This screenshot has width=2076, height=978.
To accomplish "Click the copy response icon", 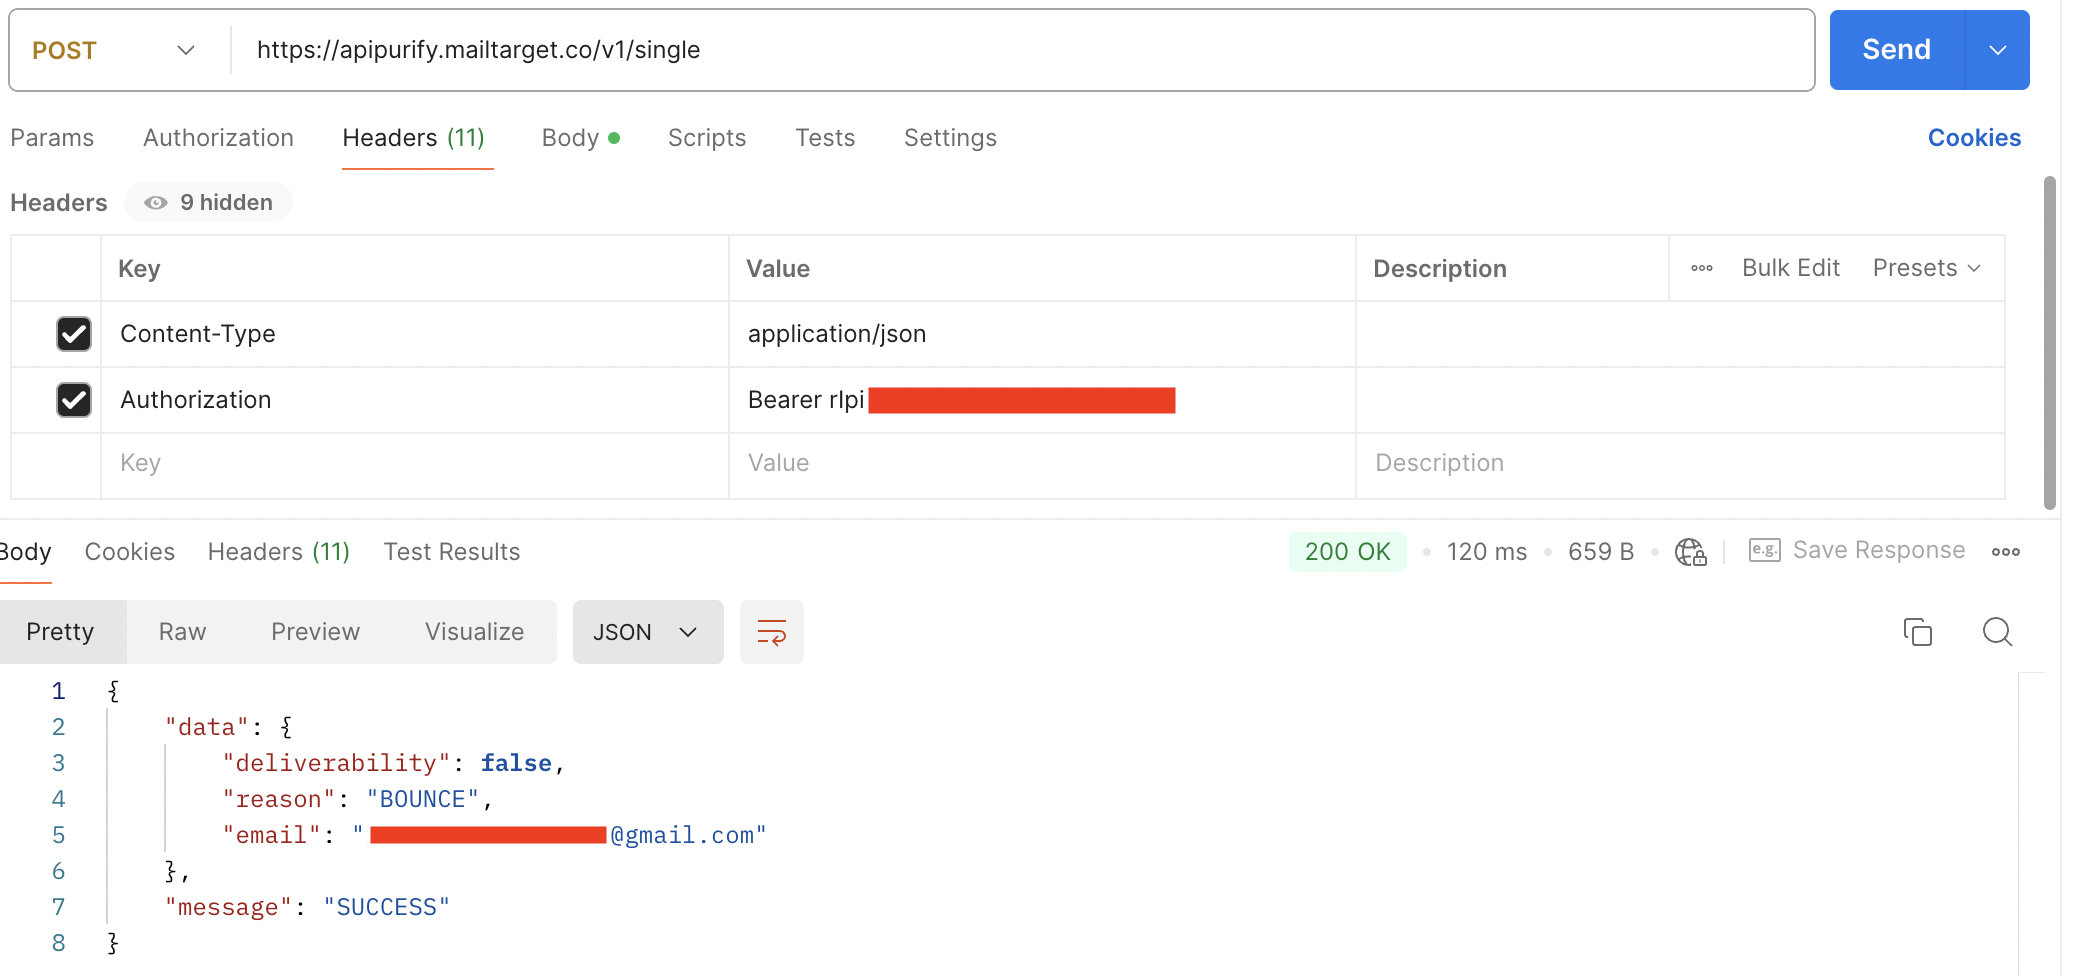I will [1917, 632].
